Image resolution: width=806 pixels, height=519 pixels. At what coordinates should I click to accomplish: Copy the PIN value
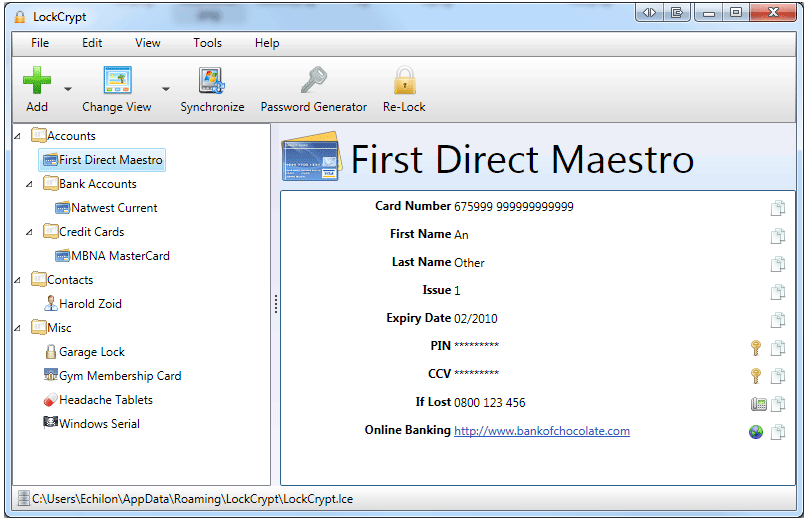[778, 348]
